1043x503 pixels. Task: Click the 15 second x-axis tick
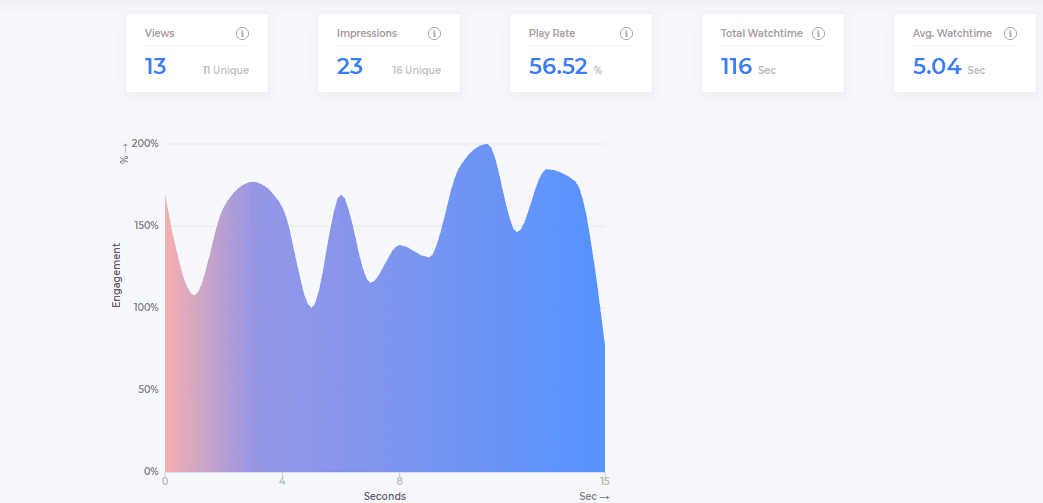tap(604, 480)
